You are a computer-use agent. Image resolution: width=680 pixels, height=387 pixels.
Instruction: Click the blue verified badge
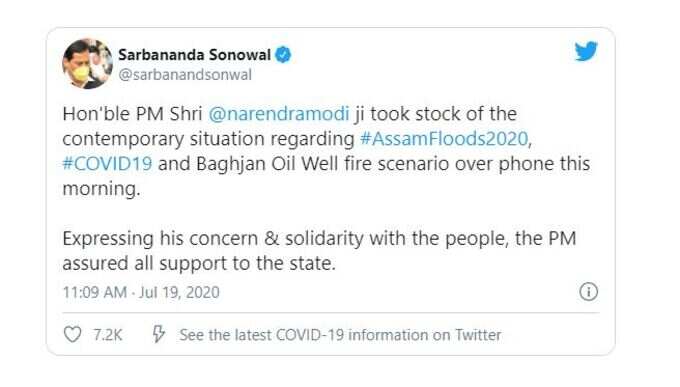point(284,55)
